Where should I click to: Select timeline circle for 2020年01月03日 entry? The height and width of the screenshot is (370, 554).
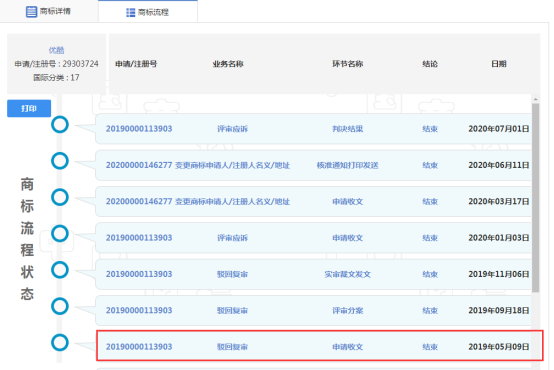click(60, 234)
